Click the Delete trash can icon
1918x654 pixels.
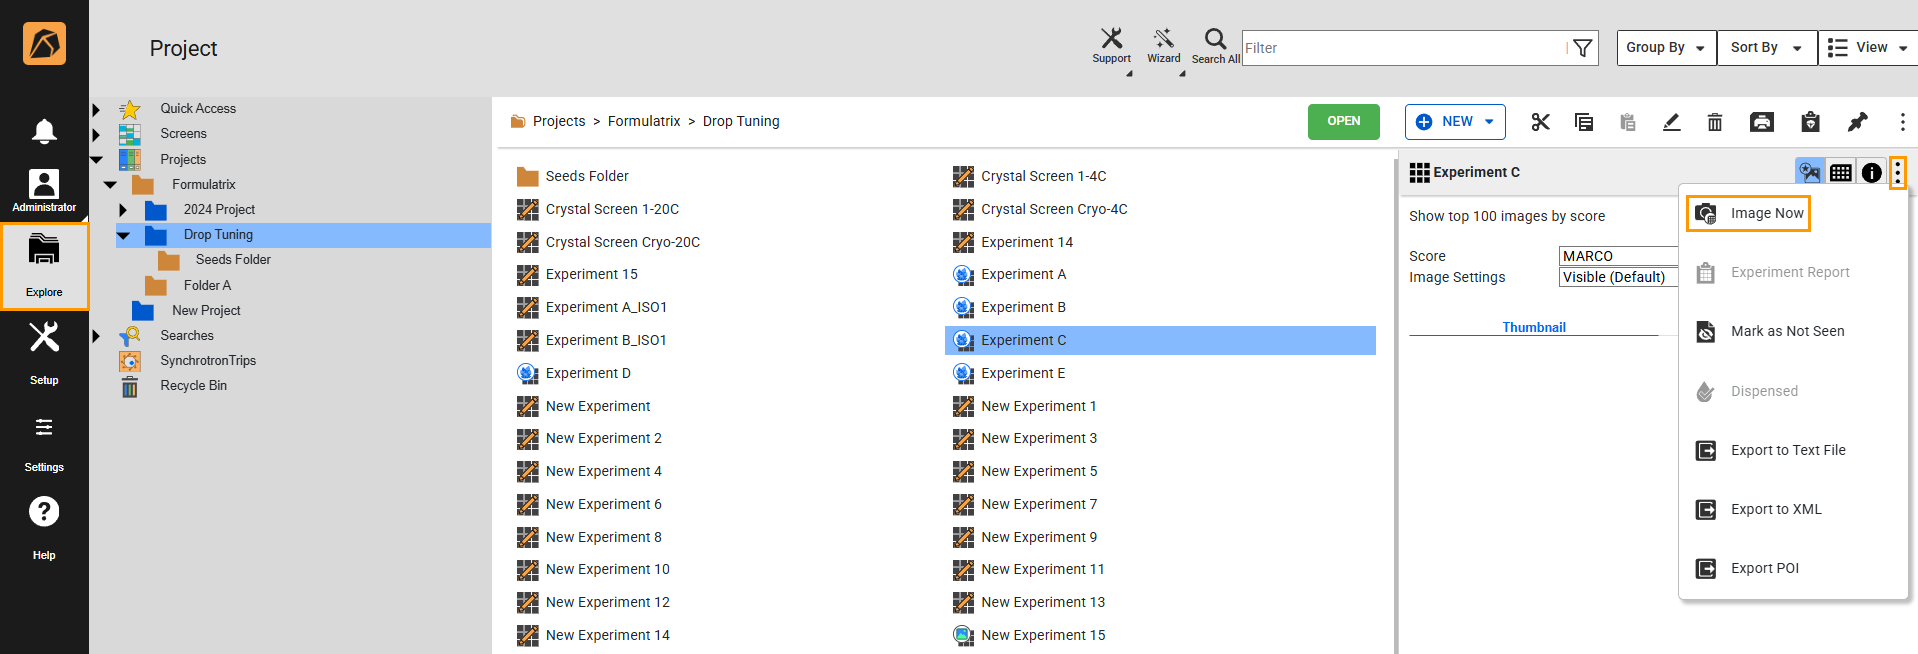[1714, 122]
